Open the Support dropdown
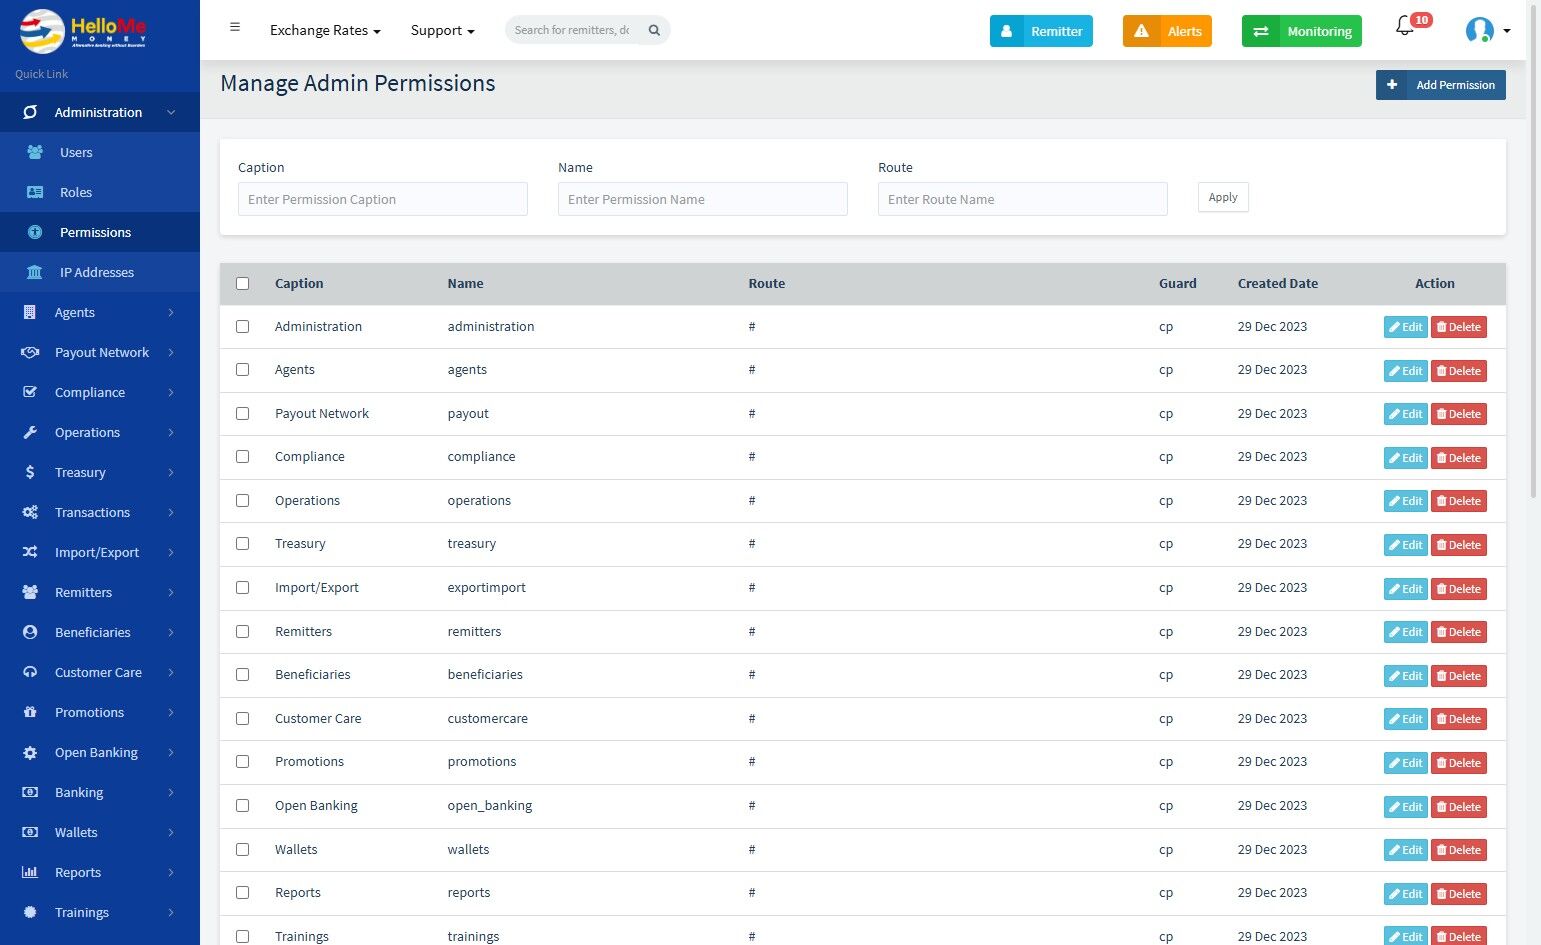 pyautogui.click(x=442, y=30)
